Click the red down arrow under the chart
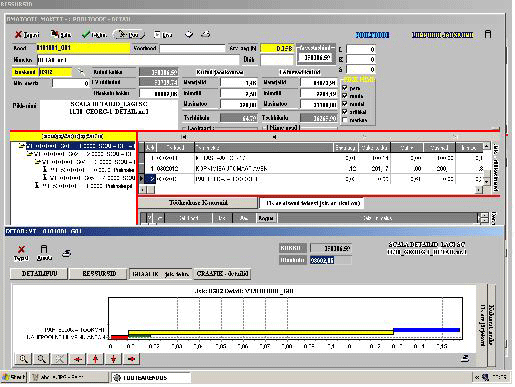This screenshot has width=515, height=387. [113, 359]
